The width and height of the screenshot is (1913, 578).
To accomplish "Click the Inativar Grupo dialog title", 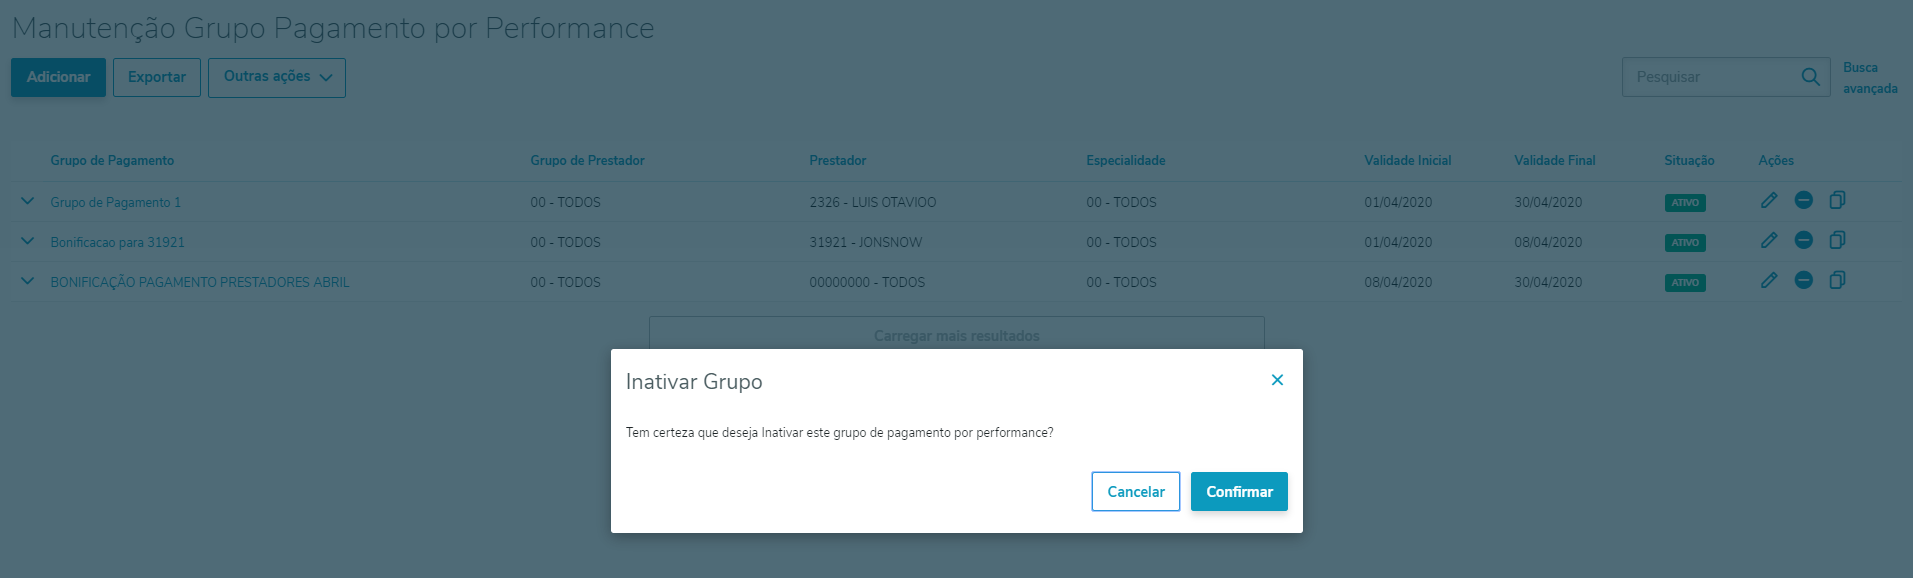I will tap(694, 381).
